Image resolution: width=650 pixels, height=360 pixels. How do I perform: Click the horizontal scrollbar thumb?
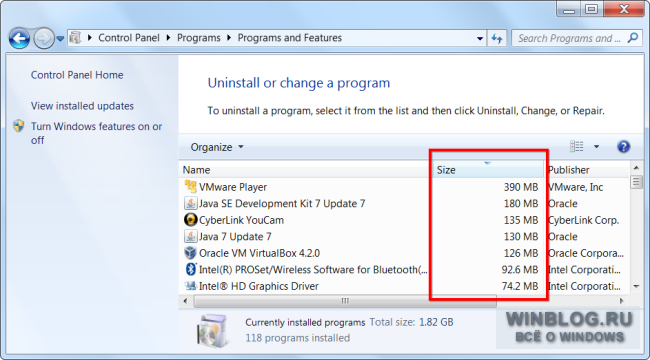(x=345, y=301)
